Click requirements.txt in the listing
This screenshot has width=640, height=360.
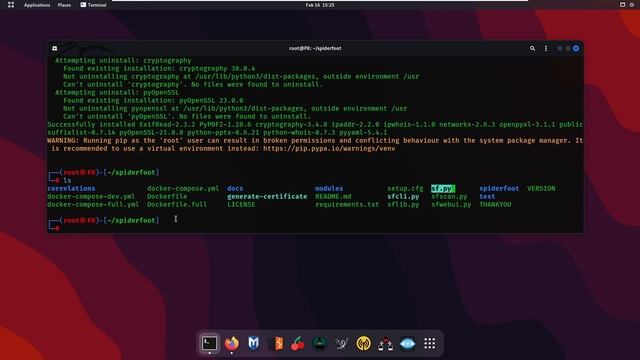click(x=347, y=204)
